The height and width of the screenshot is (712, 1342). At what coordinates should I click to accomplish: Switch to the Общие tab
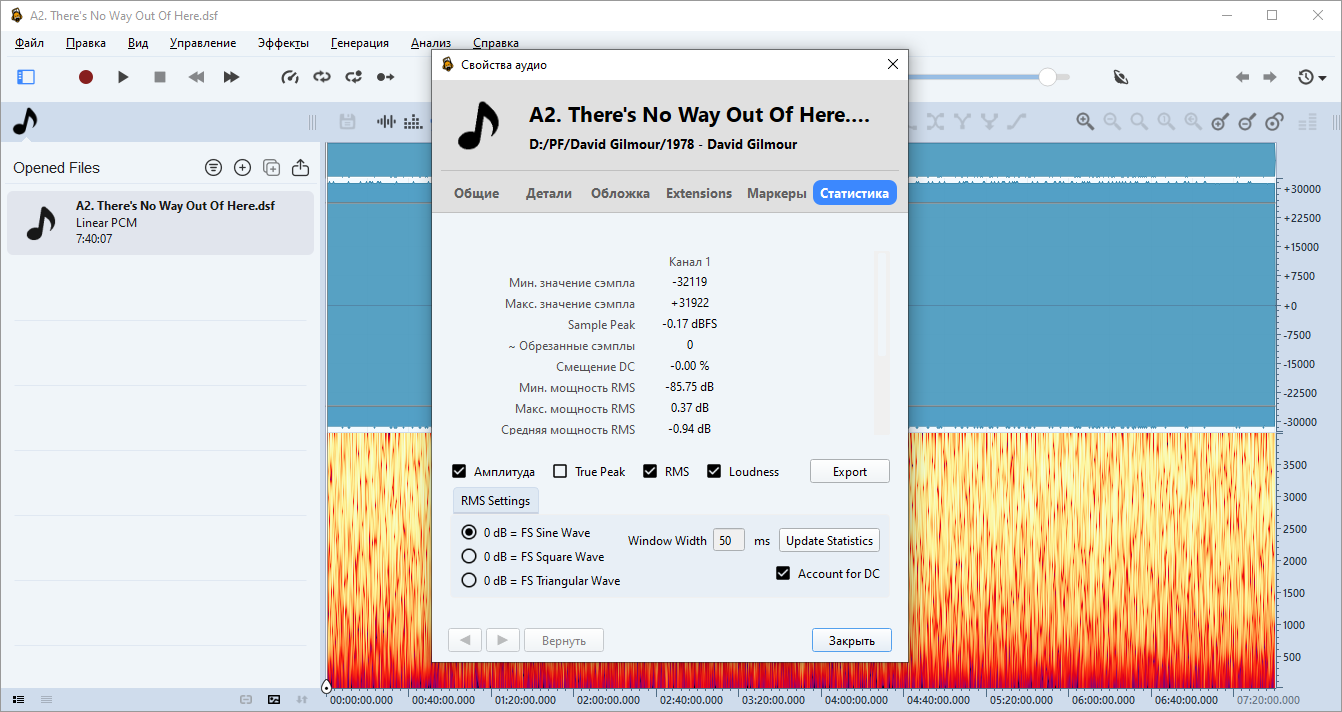476,193
